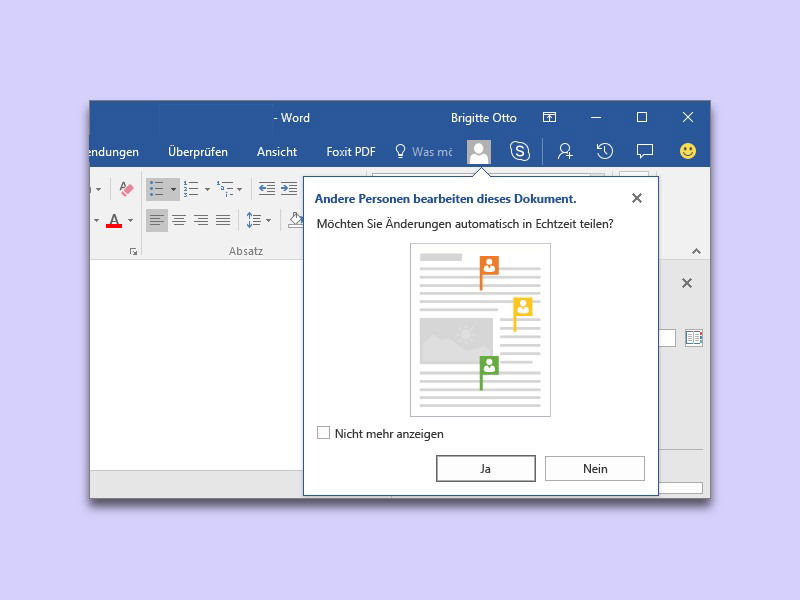
Task: Open the Share people icon
Action: pyautogui.click(x=565, y=151)
